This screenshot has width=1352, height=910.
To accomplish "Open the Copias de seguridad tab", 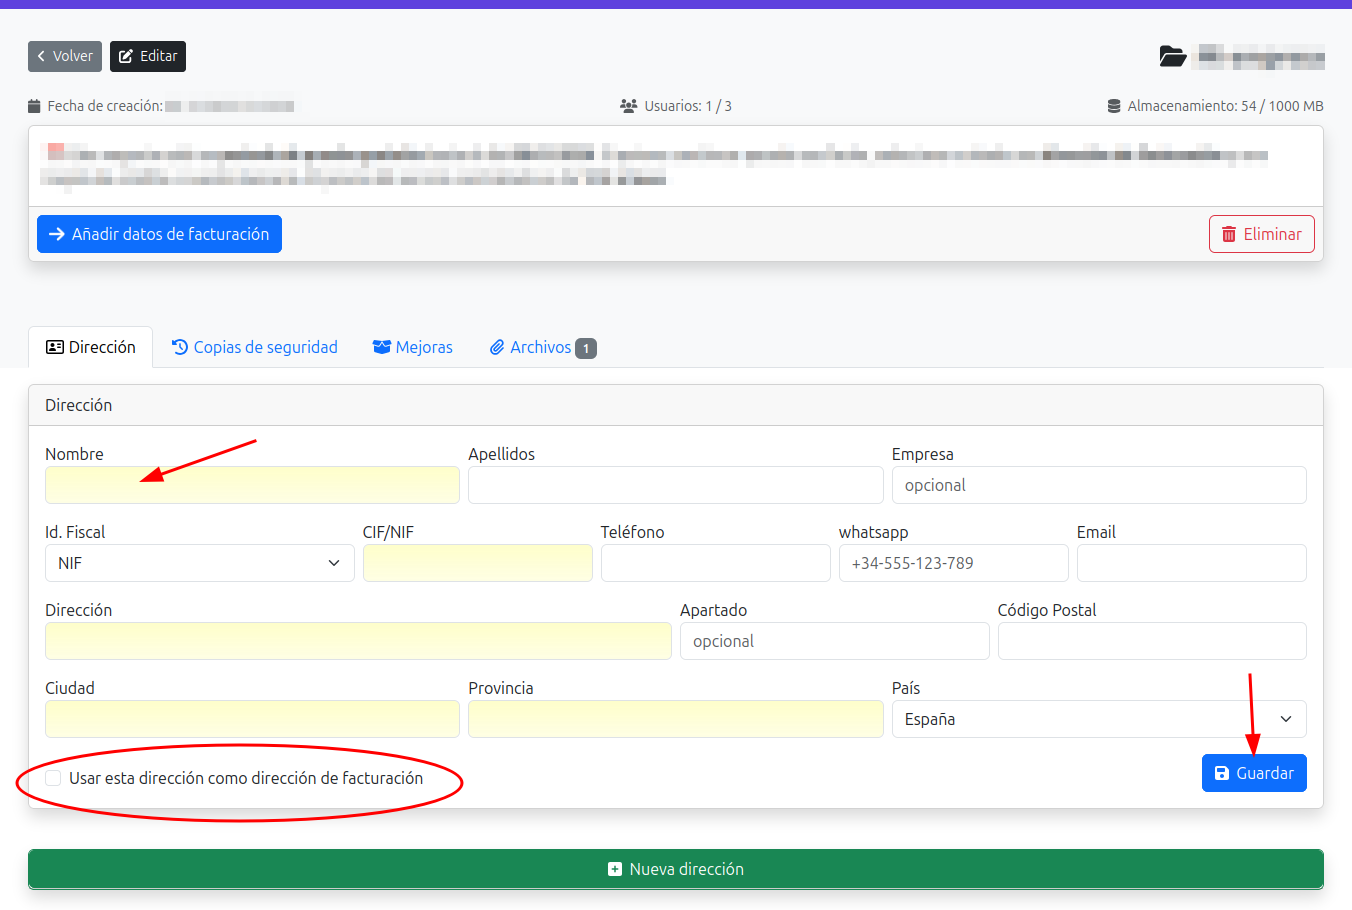I will 255,347.
